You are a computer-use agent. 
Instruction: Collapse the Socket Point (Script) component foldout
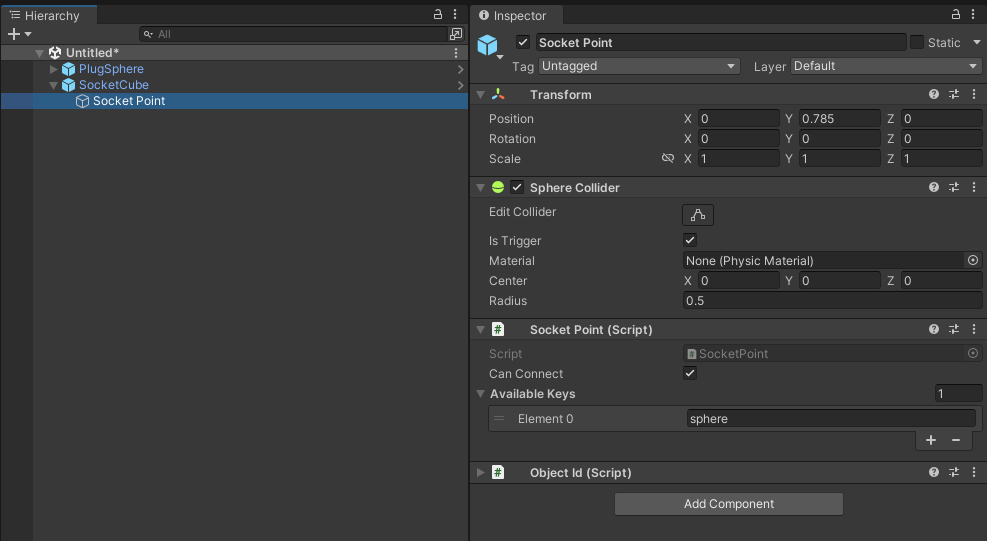(480, 329)
